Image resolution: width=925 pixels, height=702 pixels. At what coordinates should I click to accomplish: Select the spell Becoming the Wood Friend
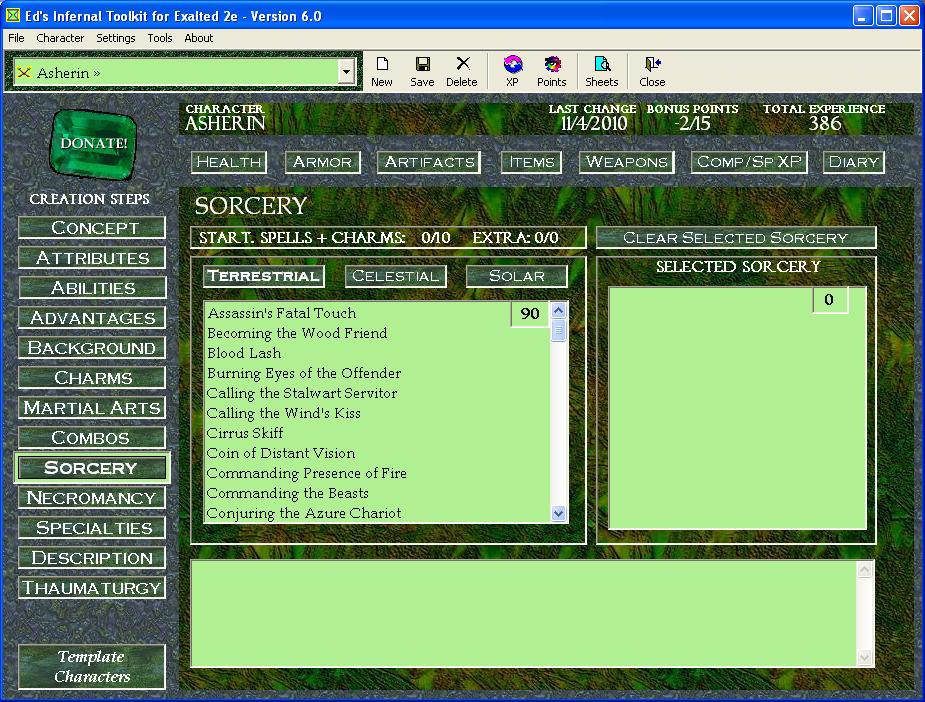pos(297,333)
